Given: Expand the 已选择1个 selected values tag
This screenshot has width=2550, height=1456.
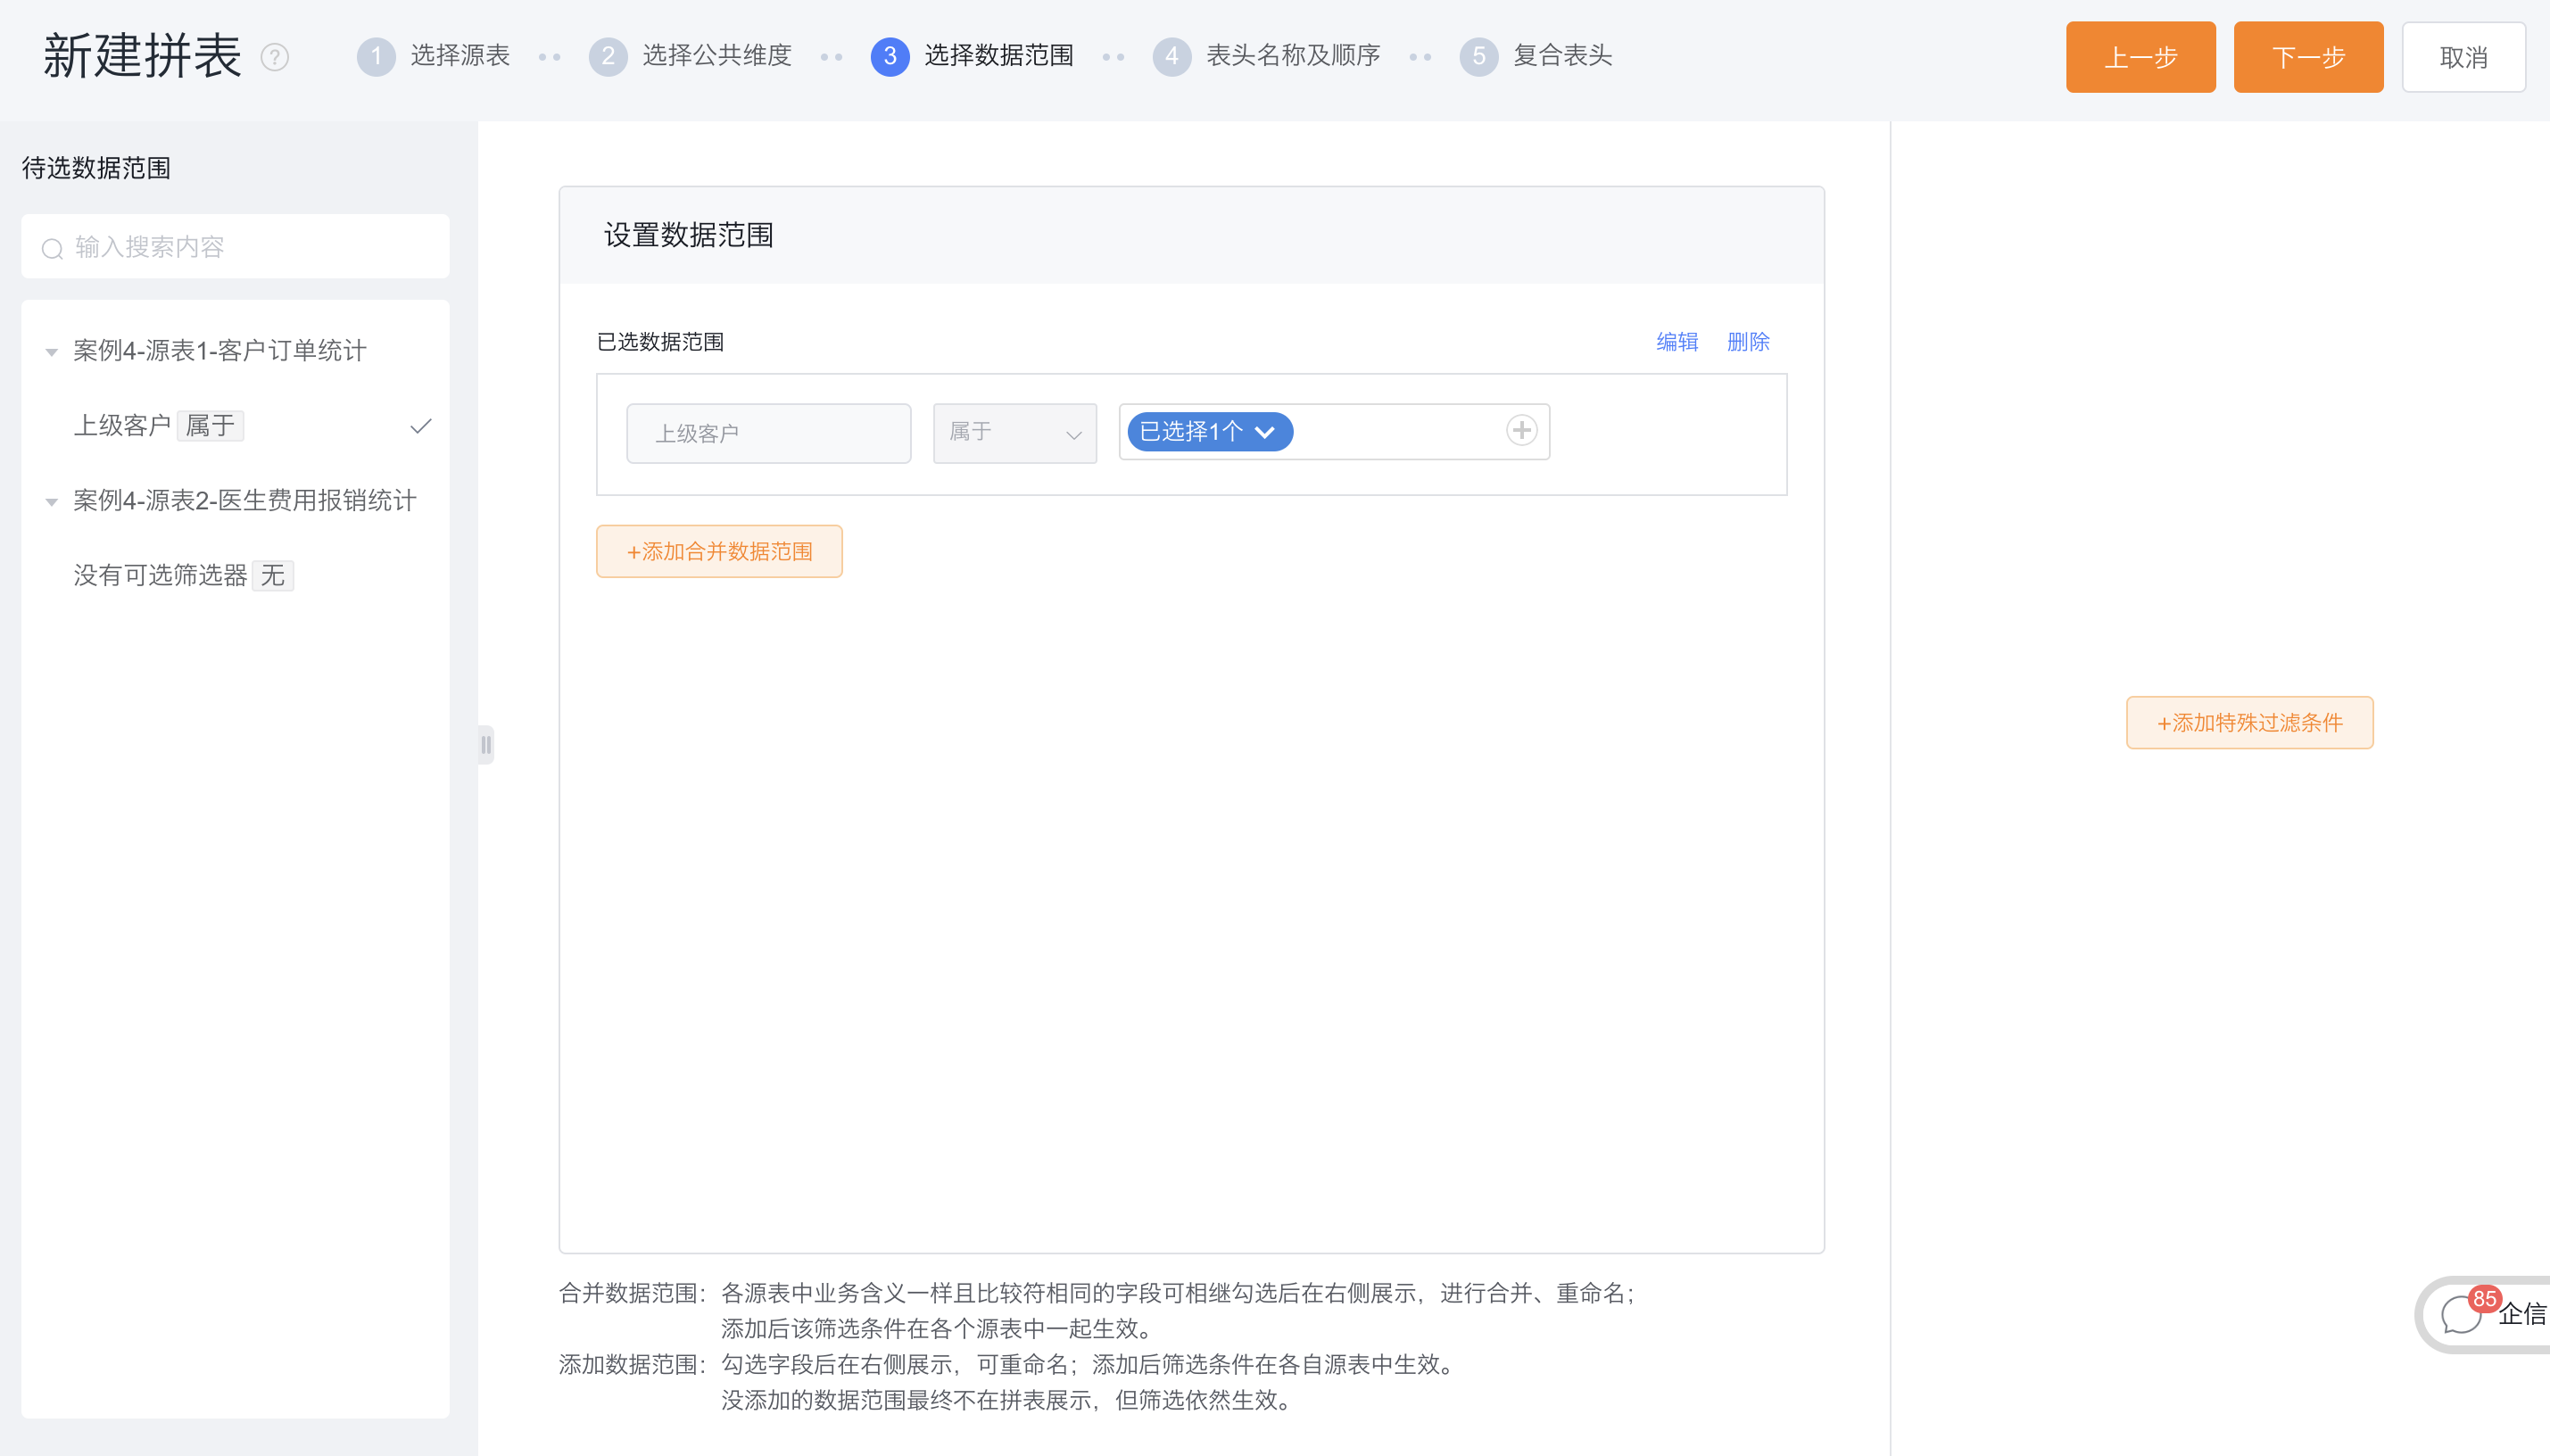Looking at the screenshot, I should (1210, 431).
